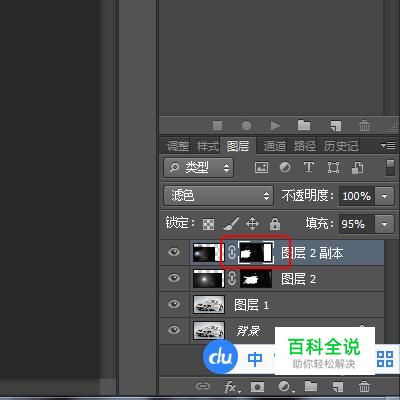This screenshot has height=400, width=400.
Task: Filter layers by adjustment layers icon
Action: pyautogui.click(x=285, y=167)
